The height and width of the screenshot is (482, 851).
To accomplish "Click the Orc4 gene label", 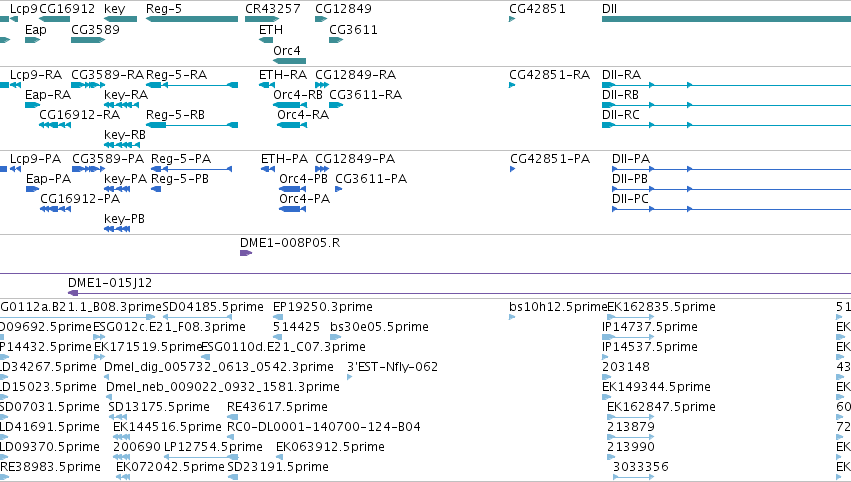I will [x=287, y=50].
